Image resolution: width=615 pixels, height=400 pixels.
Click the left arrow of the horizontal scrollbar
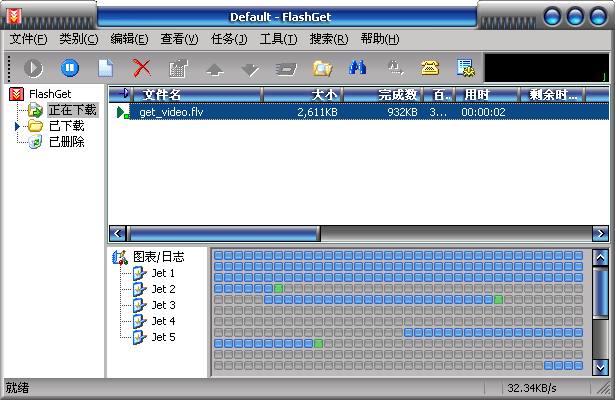[x=118, y=234]
